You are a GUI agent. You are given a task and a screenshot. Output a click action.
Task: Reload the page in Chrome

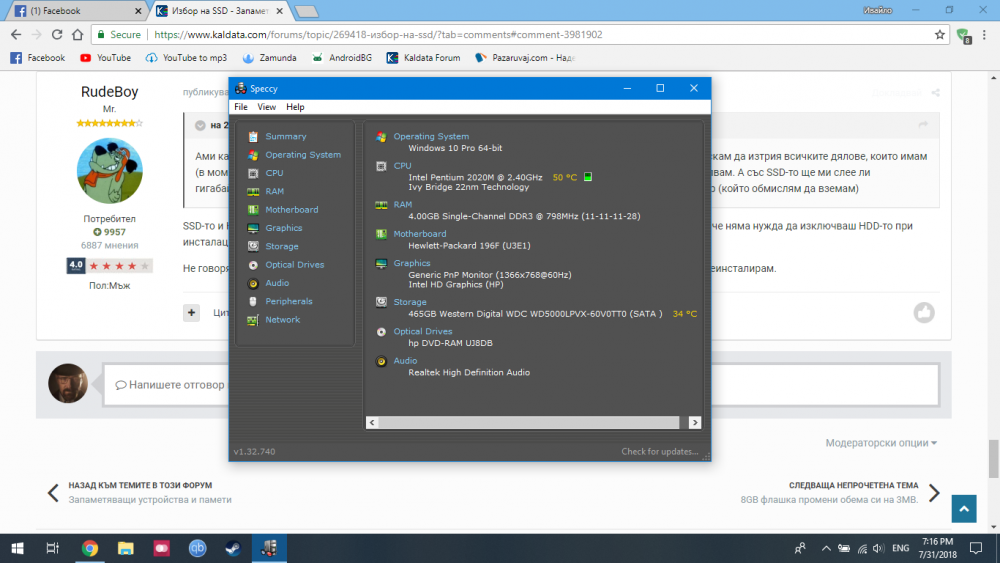(x=57, y=34)
